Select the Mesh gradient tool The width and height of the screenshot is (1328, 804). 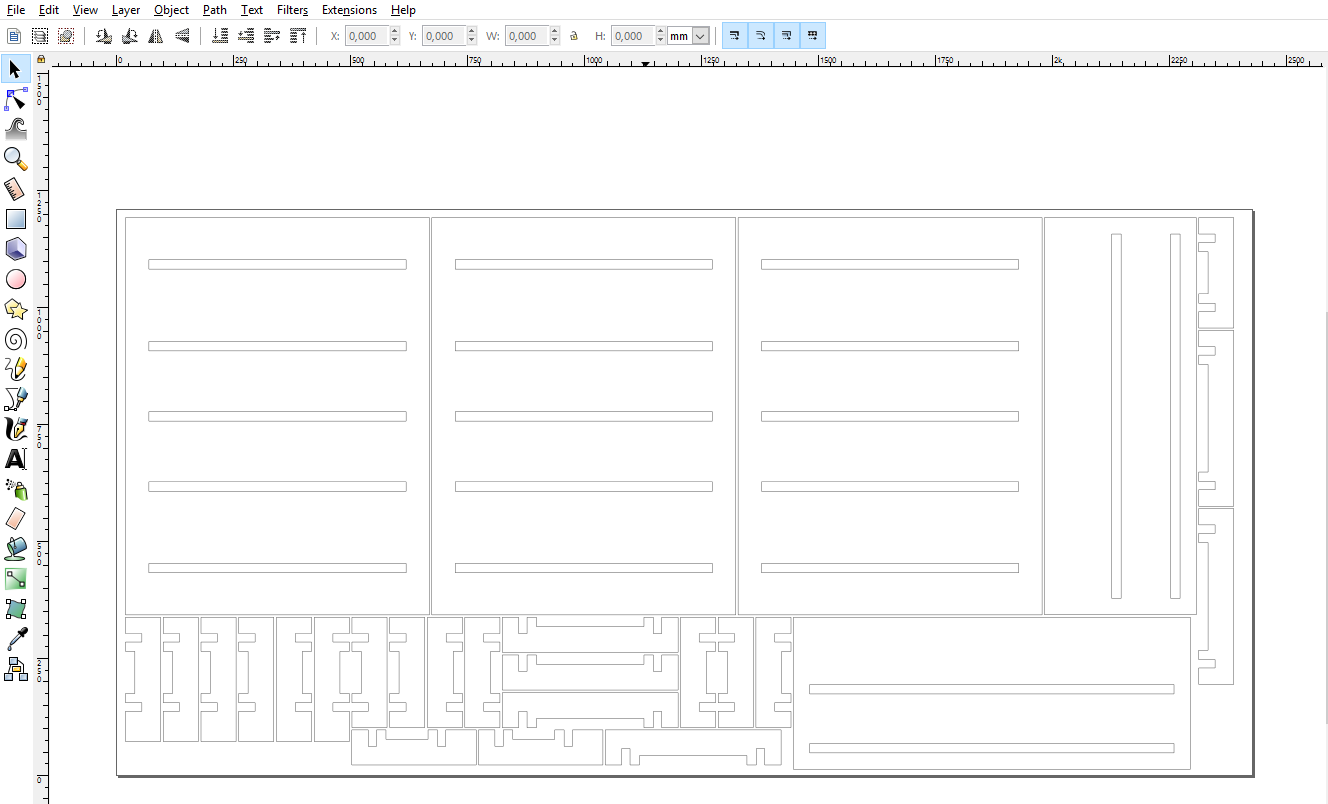pos(15,609)
